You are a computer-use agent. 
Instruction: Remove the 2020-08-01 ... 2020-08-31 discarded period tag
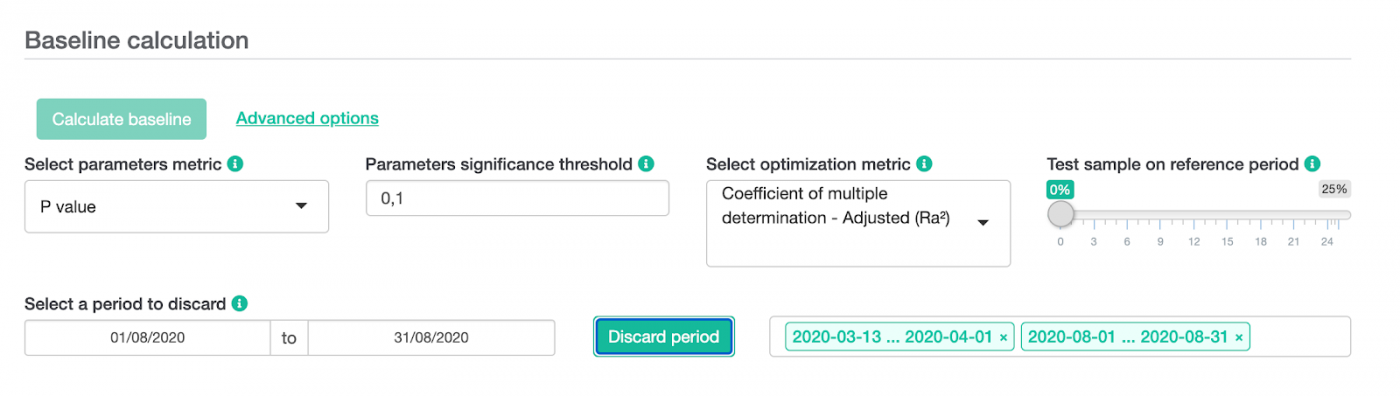(x=1239, y=338)
